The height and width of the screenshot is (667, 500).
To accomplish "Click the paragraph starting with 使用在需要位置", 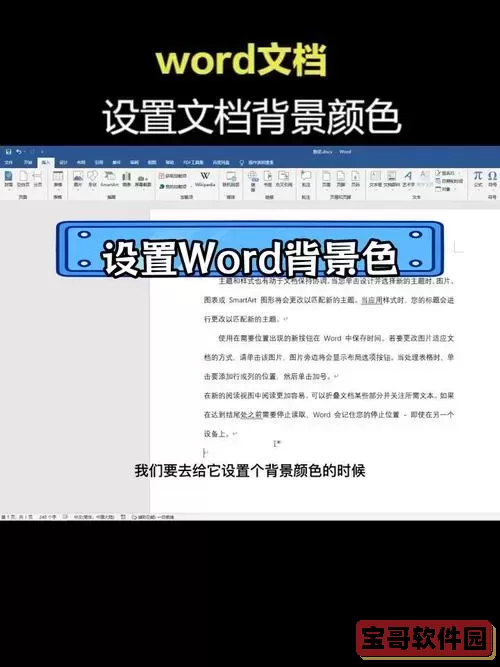I will pos(329,357).
